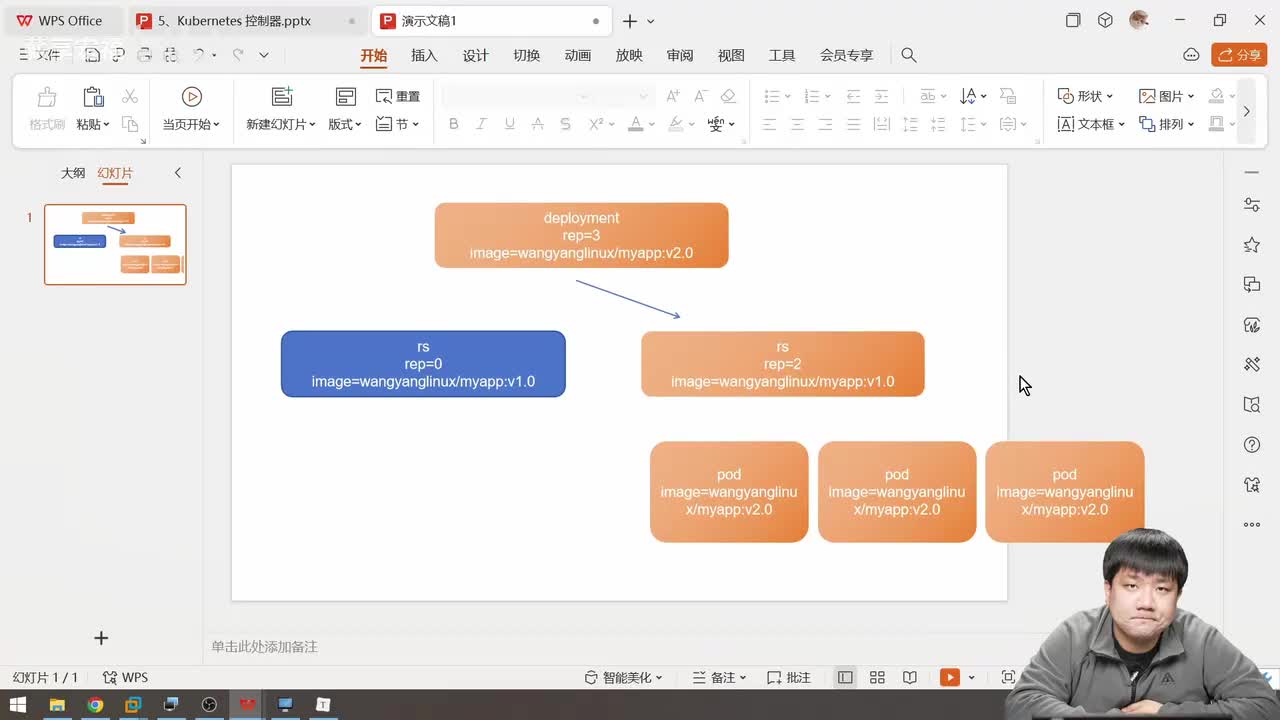Click the red slideshow play button

pyautogui.click(x=949, y=678)
